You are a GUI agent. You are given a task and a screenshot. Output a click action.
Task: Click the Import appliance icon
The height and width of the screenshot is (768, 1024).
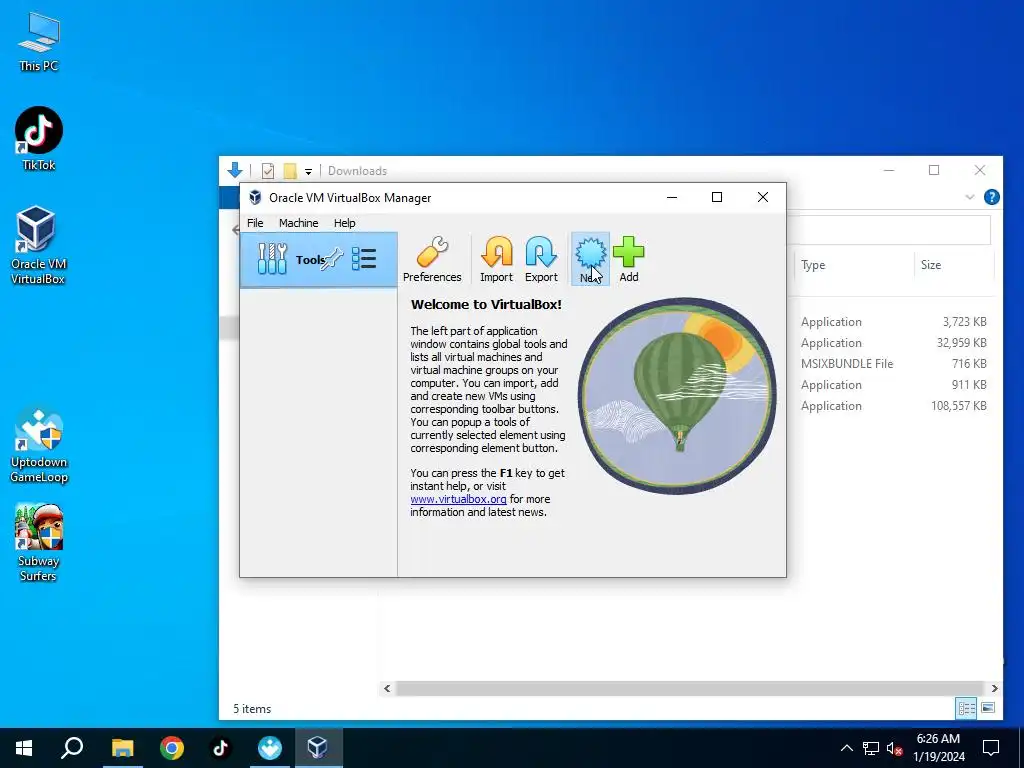point(496,259)
